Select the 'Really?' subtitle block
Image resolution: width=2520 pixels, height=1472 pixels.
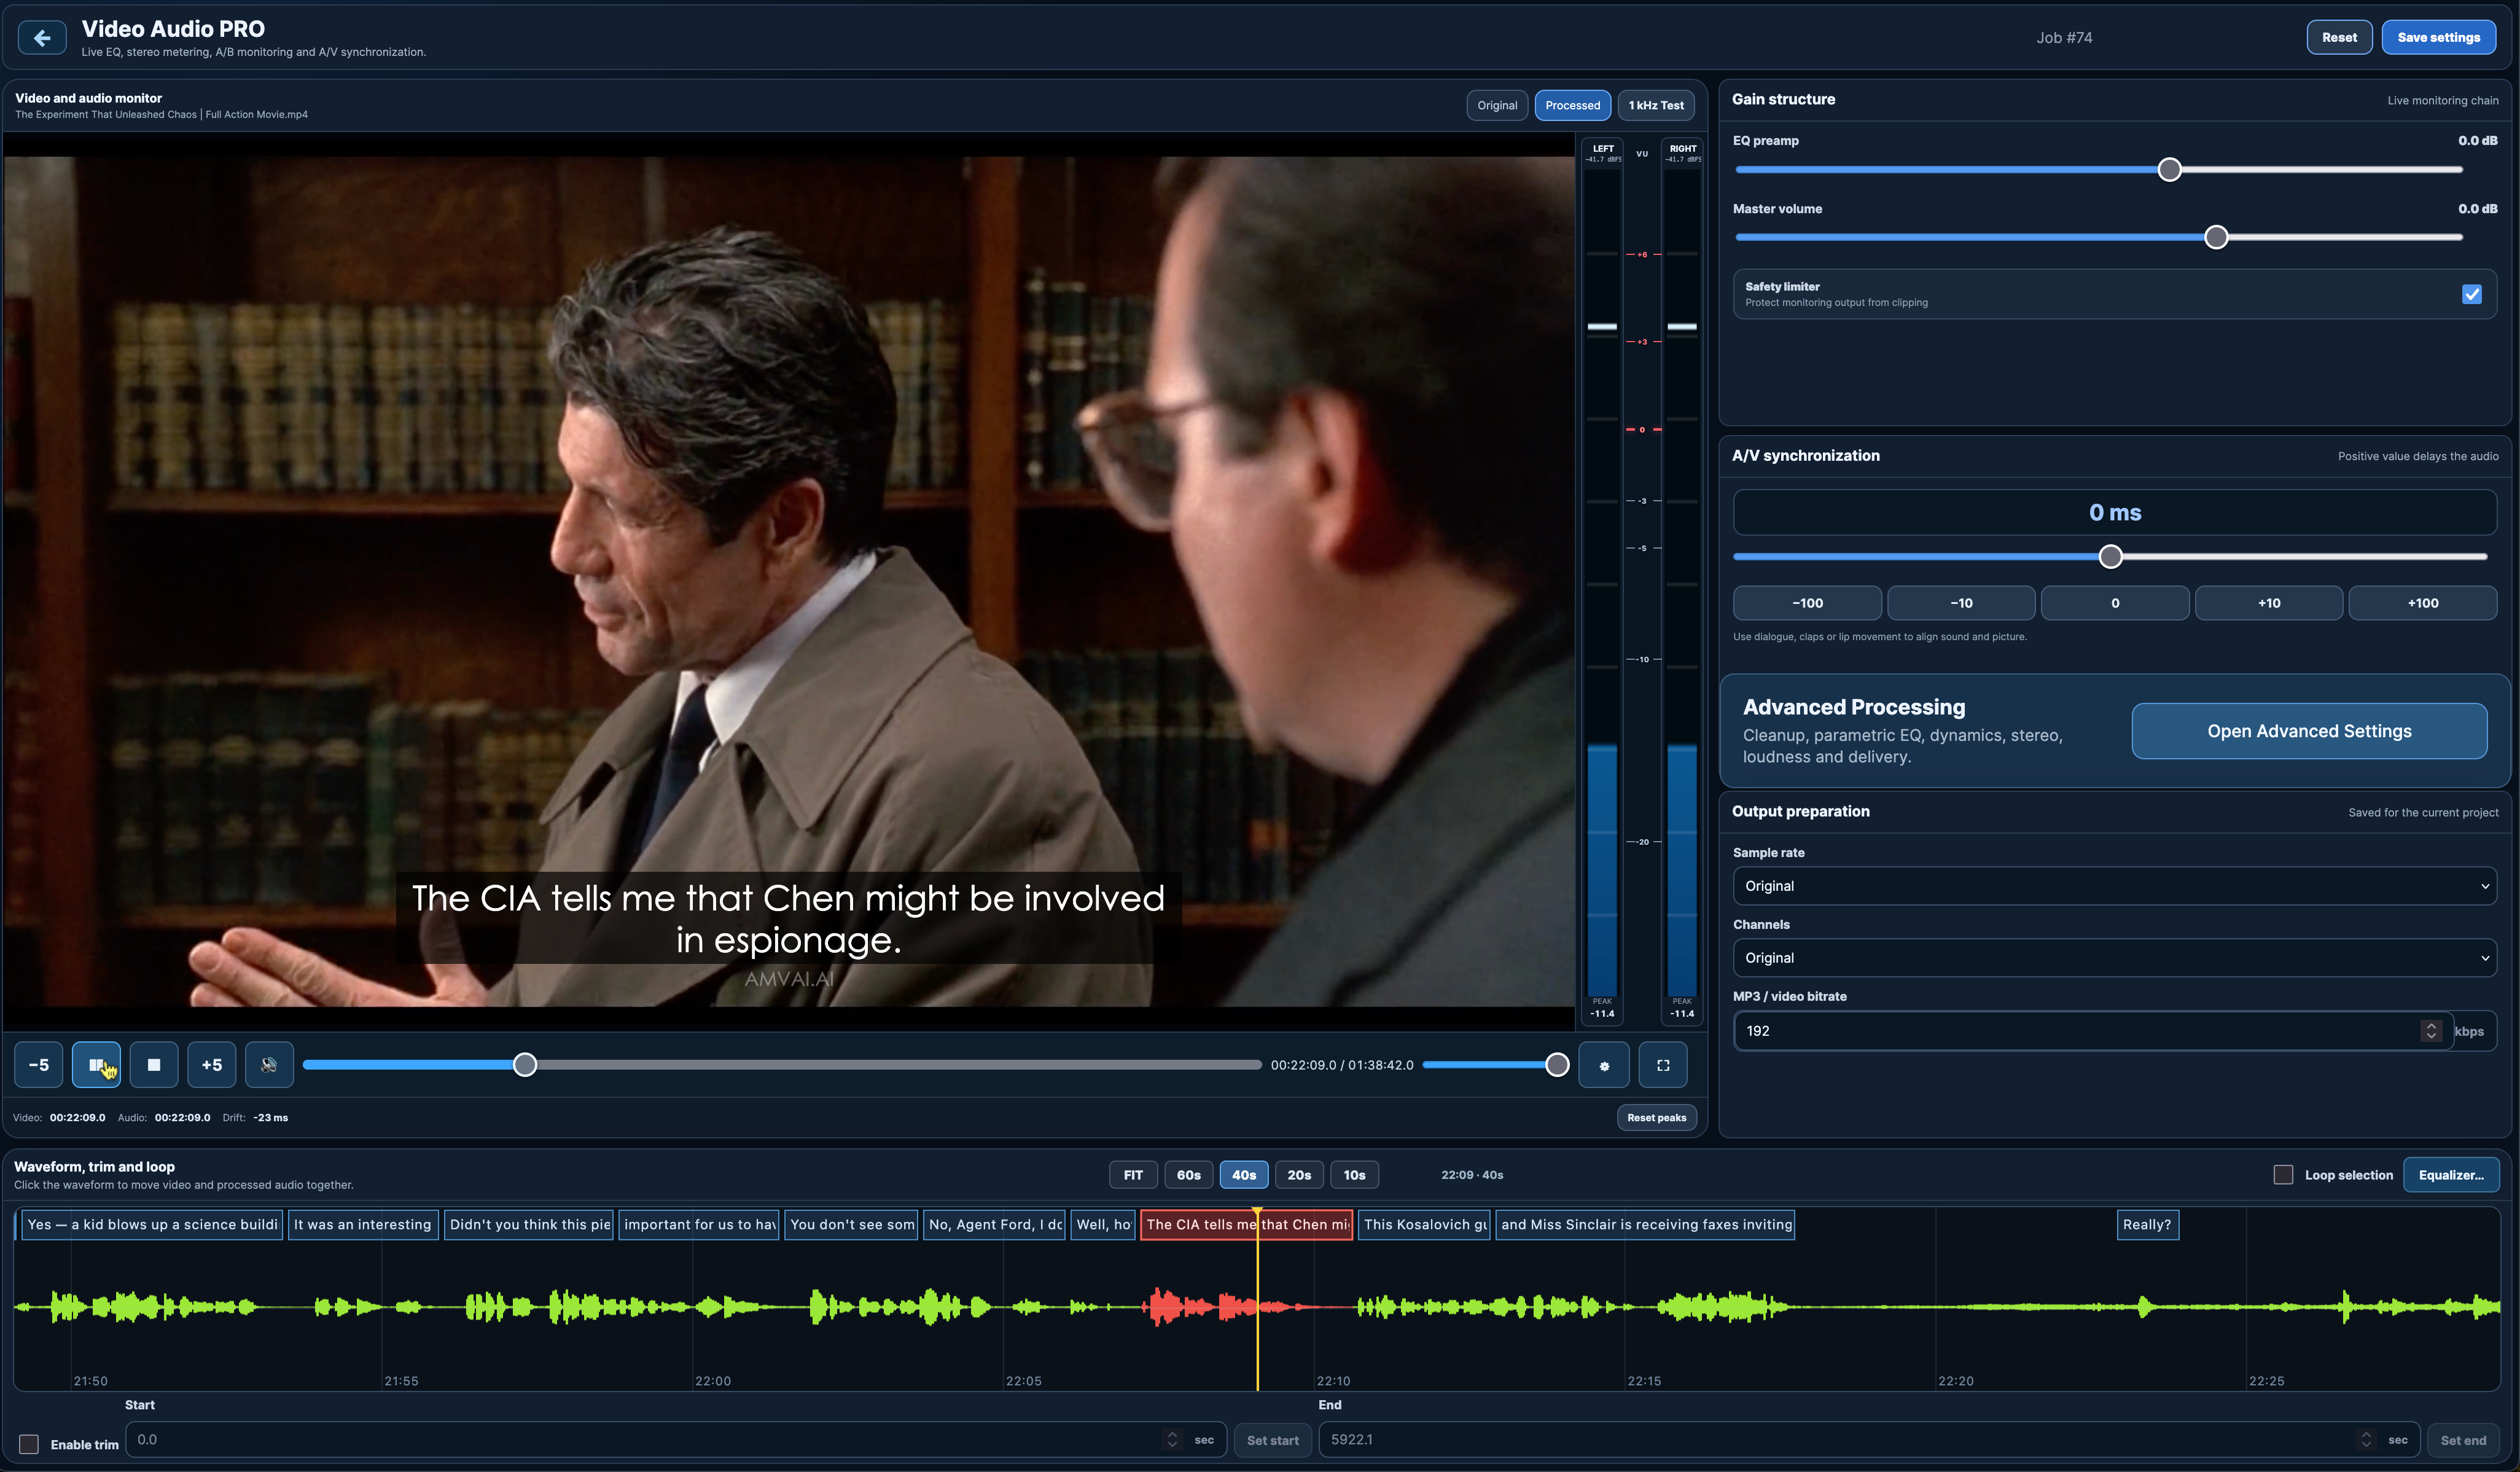click(2147, 1225)
